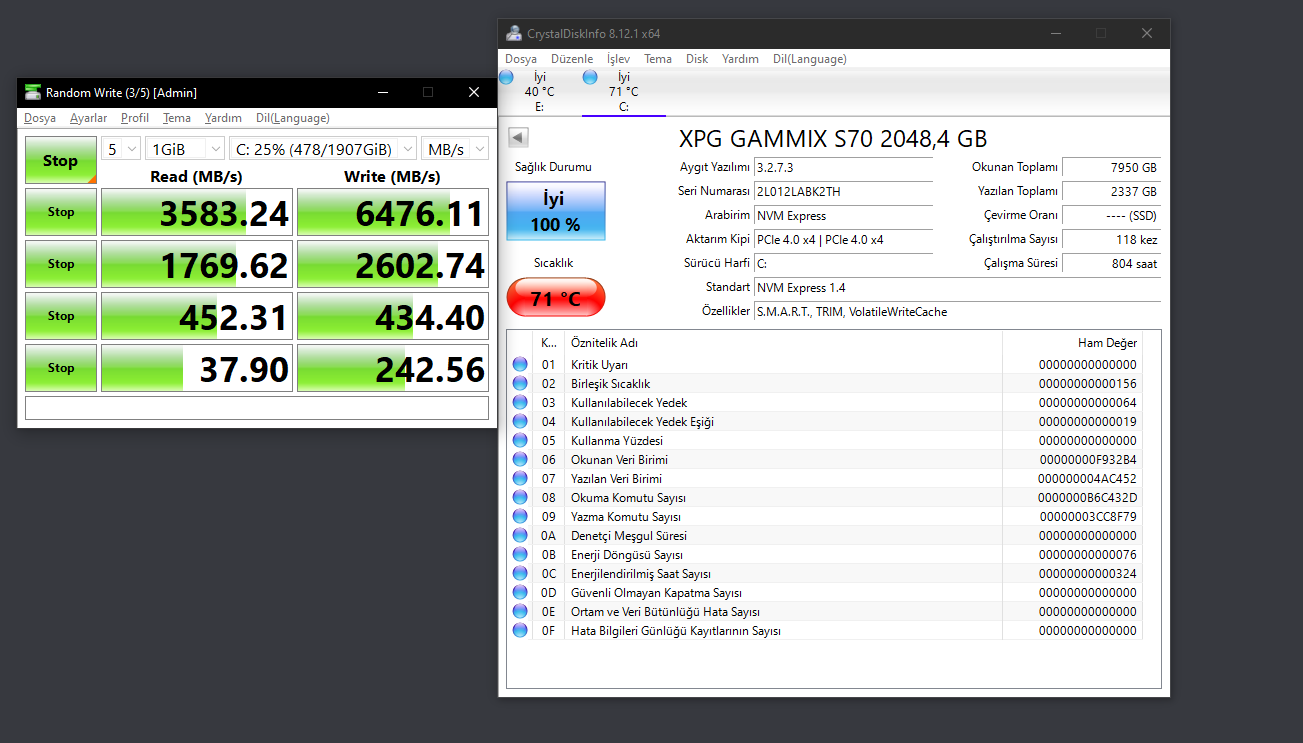Click the Yazılan Toplamı value 2337 GB

point(1111,192)
